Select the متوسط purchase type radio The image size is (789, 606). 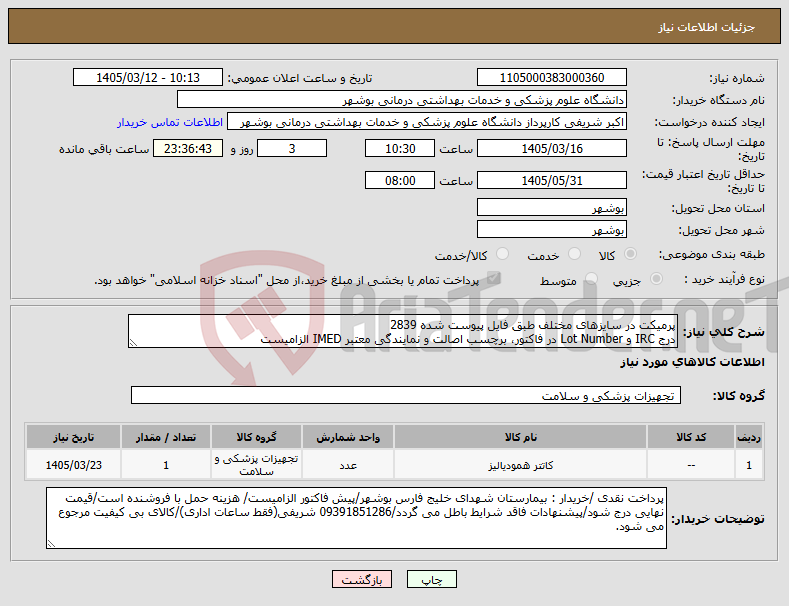591,279
